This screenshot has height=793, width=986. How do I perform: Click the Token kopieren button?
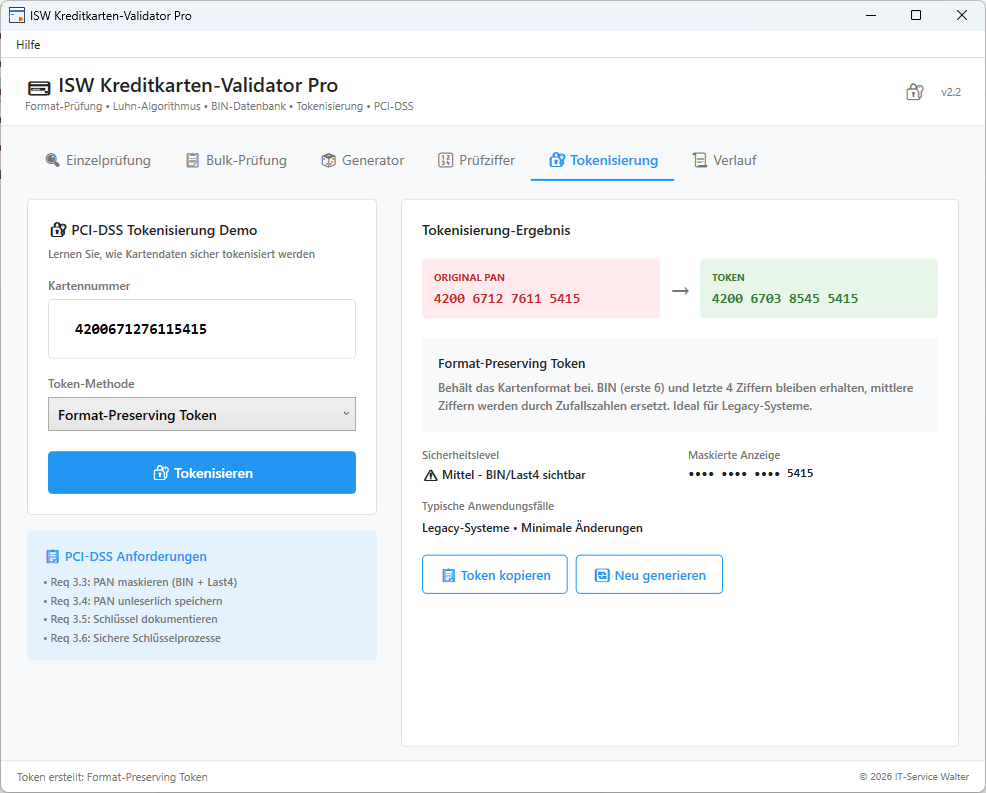click(x=494, y=575)
